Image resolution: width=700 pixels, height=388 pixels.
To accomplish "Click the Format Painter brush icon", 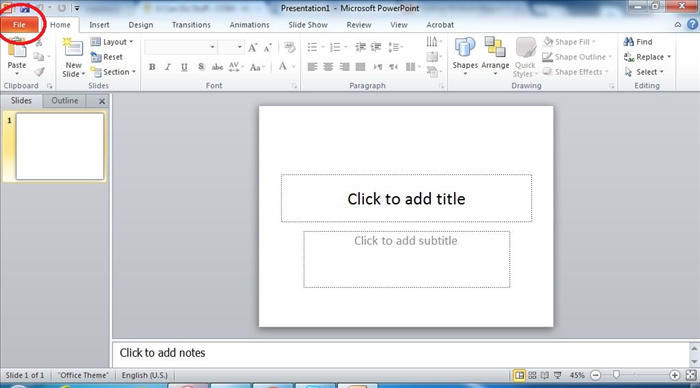I will pos(39,71).
